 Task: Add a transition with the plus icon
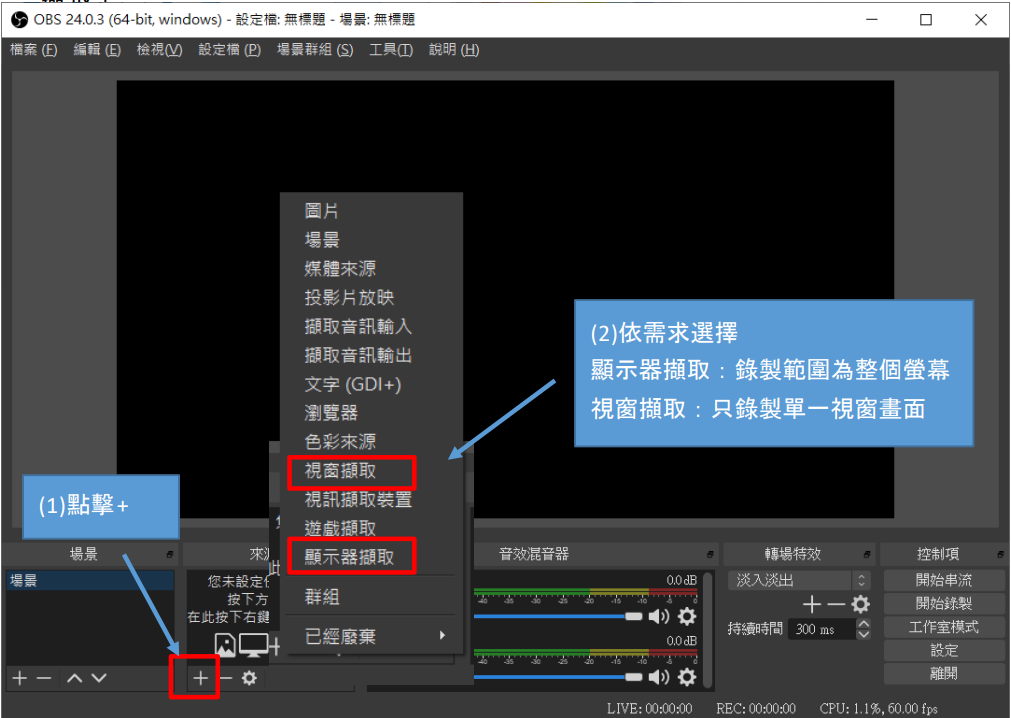coord(812,605)
